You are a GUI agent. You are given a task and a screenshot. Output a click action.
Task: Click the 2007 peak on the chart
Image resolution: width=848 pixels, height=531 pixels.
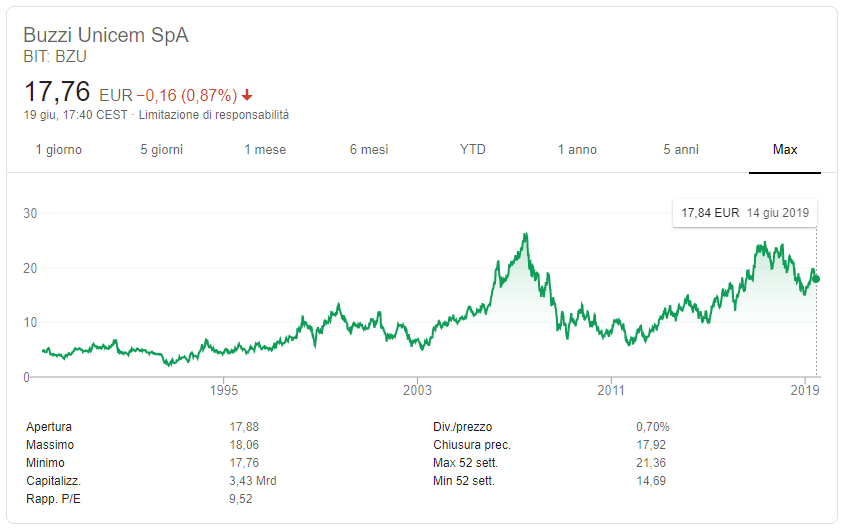coord(525,235)
